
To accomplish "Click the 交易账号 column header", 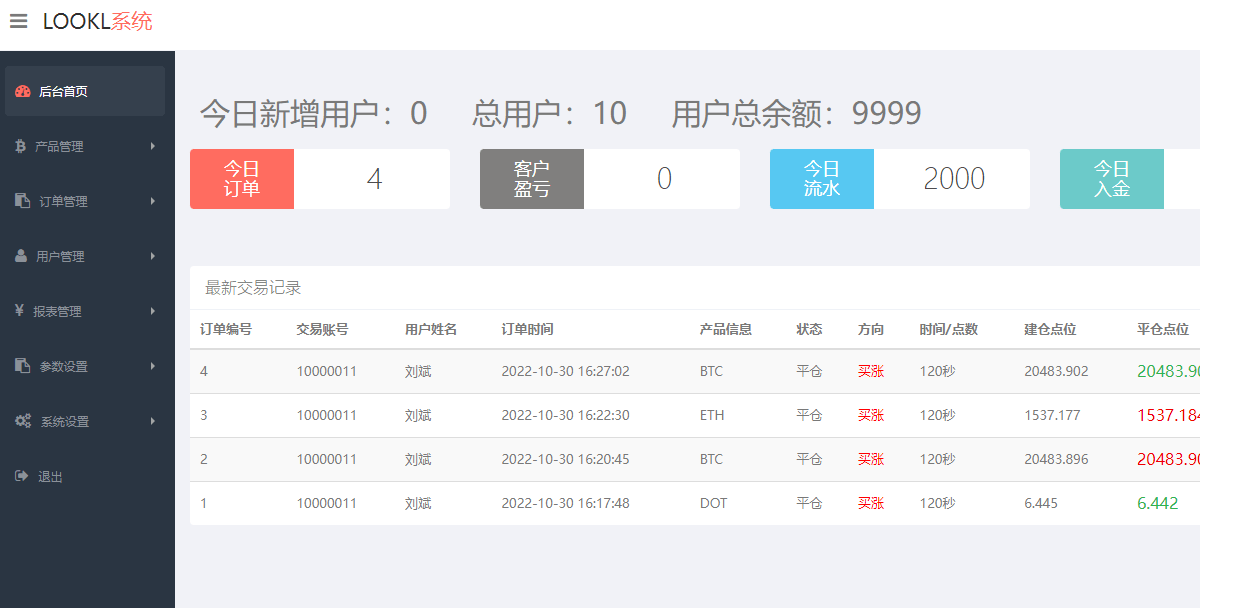I will pos(322,329).
